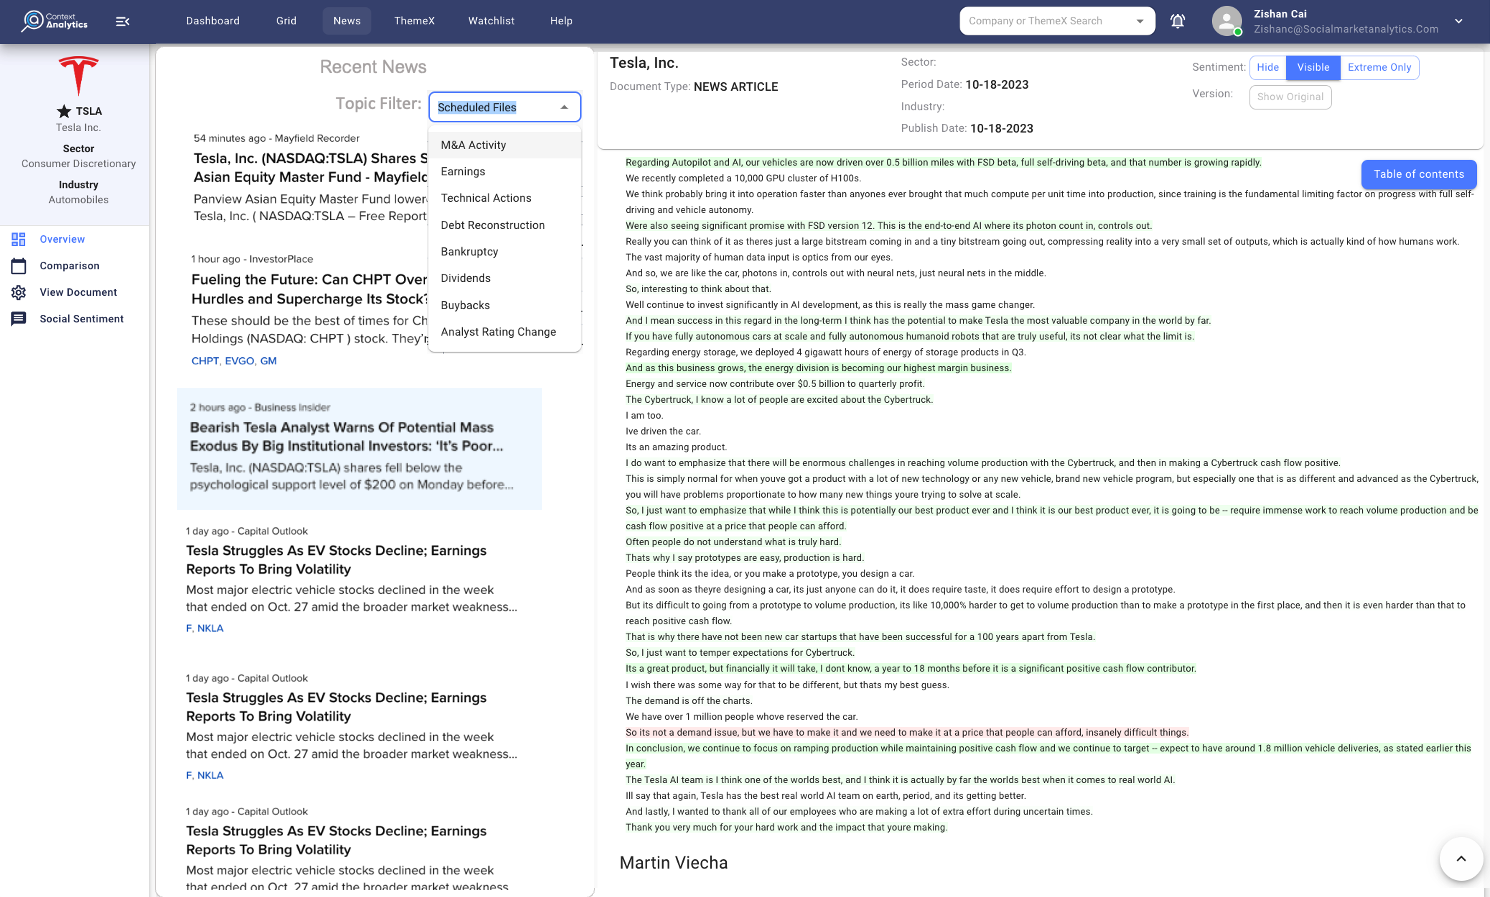
Task: Click the EVGO ticker link
Action: click(239, 361)
